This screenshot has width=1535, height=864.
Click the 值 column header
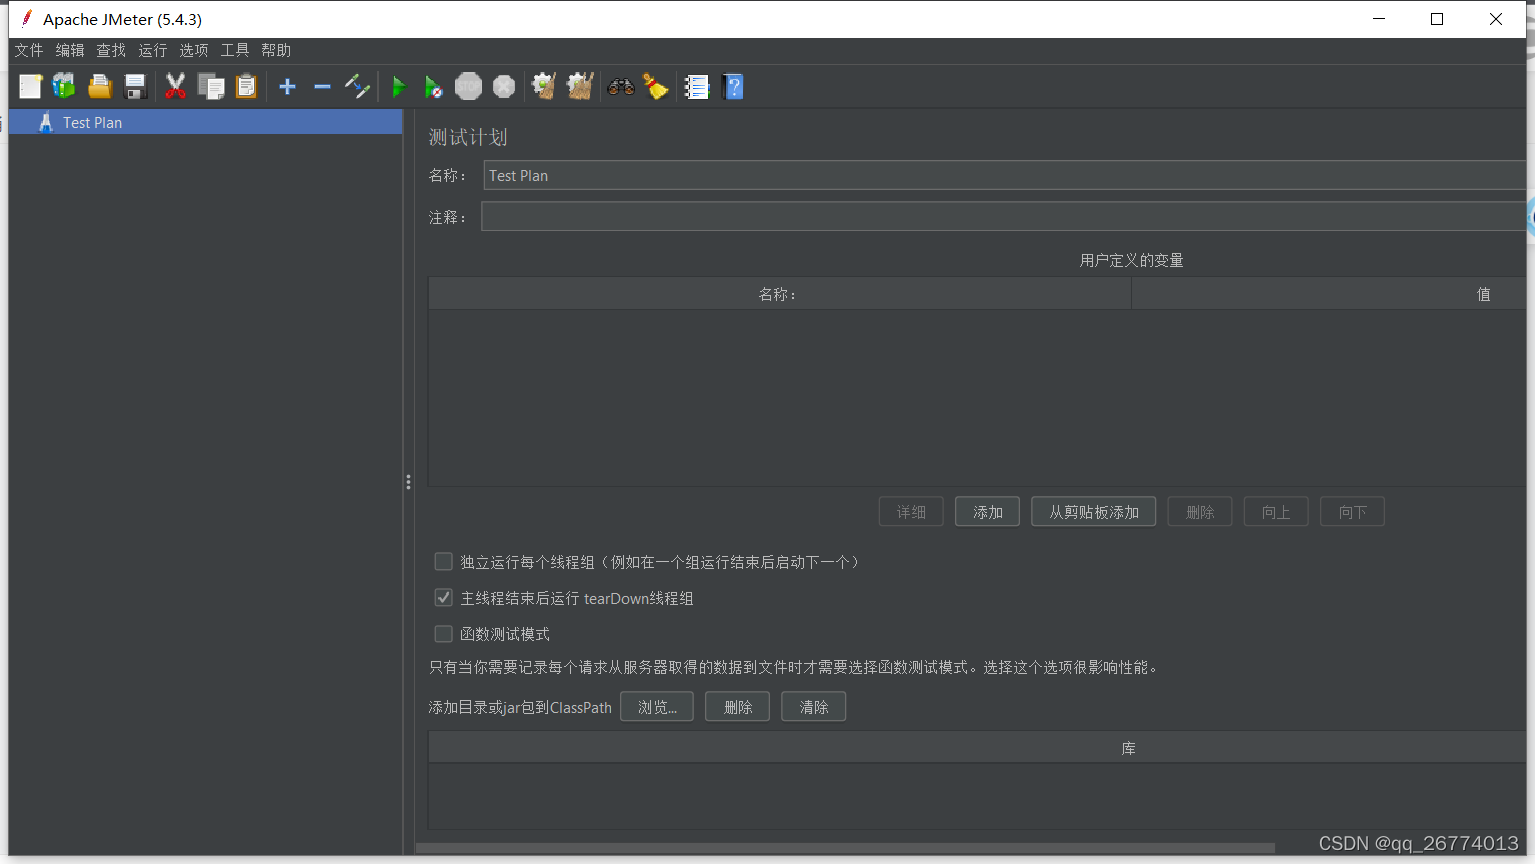pyautogui.click(x=1330, y=294)
